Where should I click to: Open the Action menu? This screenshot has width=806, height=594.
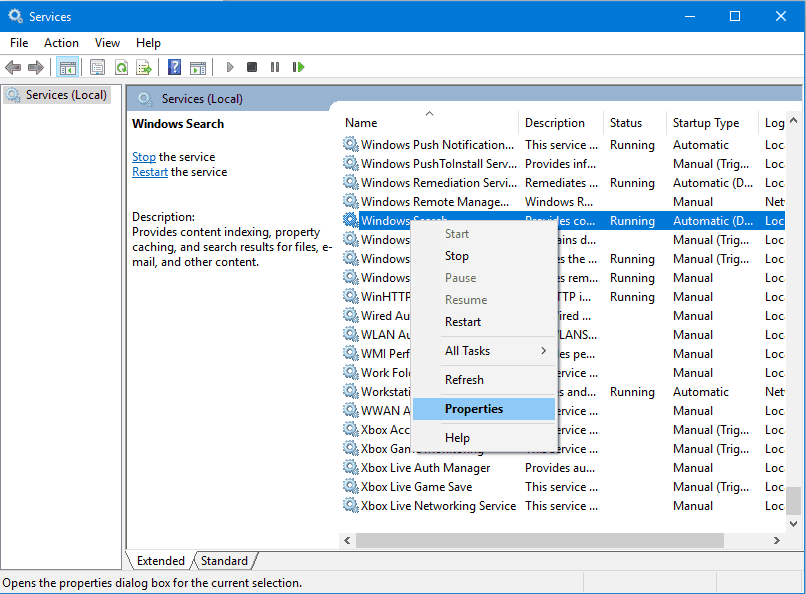(x=61, y=43)
